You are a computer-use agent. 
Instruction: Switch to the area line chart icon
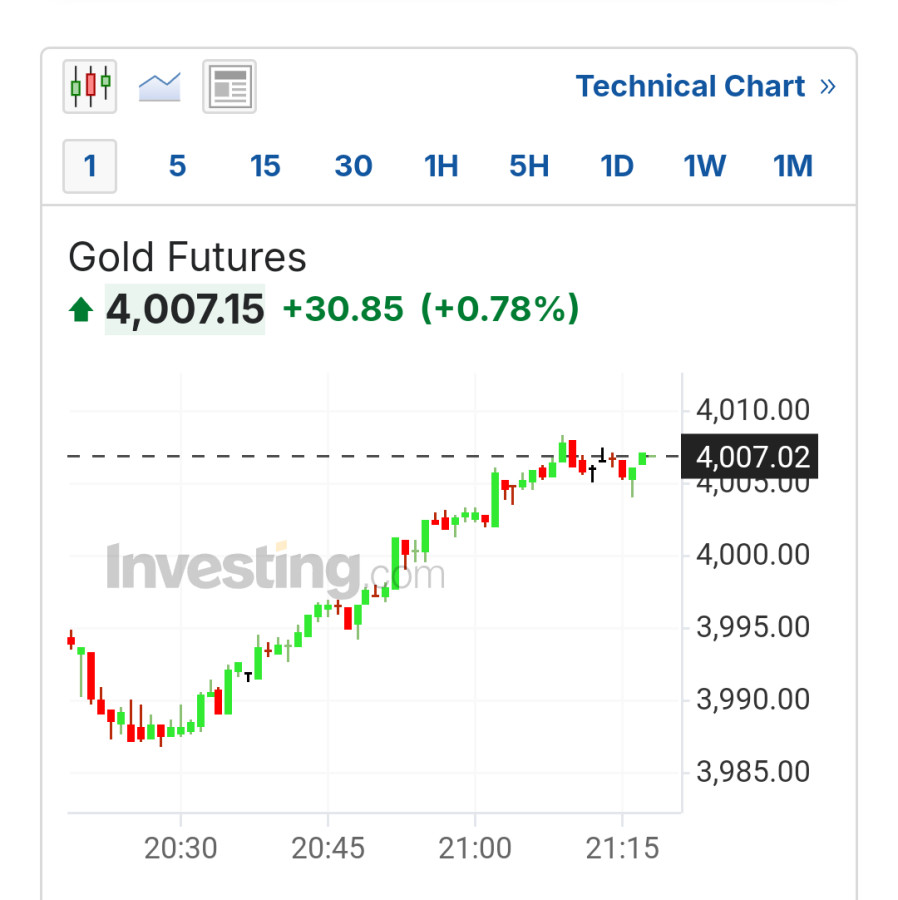[x=159, y=86]
